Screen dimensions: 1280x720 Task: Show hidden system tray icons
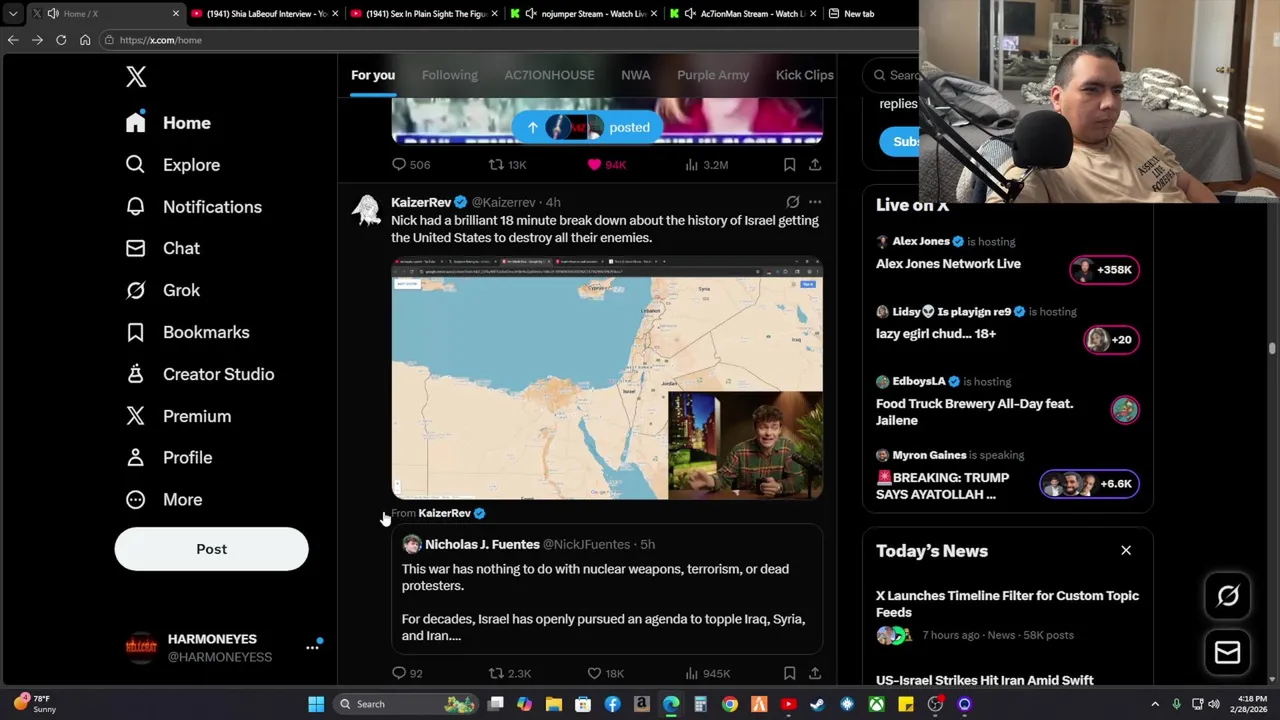1154,704
